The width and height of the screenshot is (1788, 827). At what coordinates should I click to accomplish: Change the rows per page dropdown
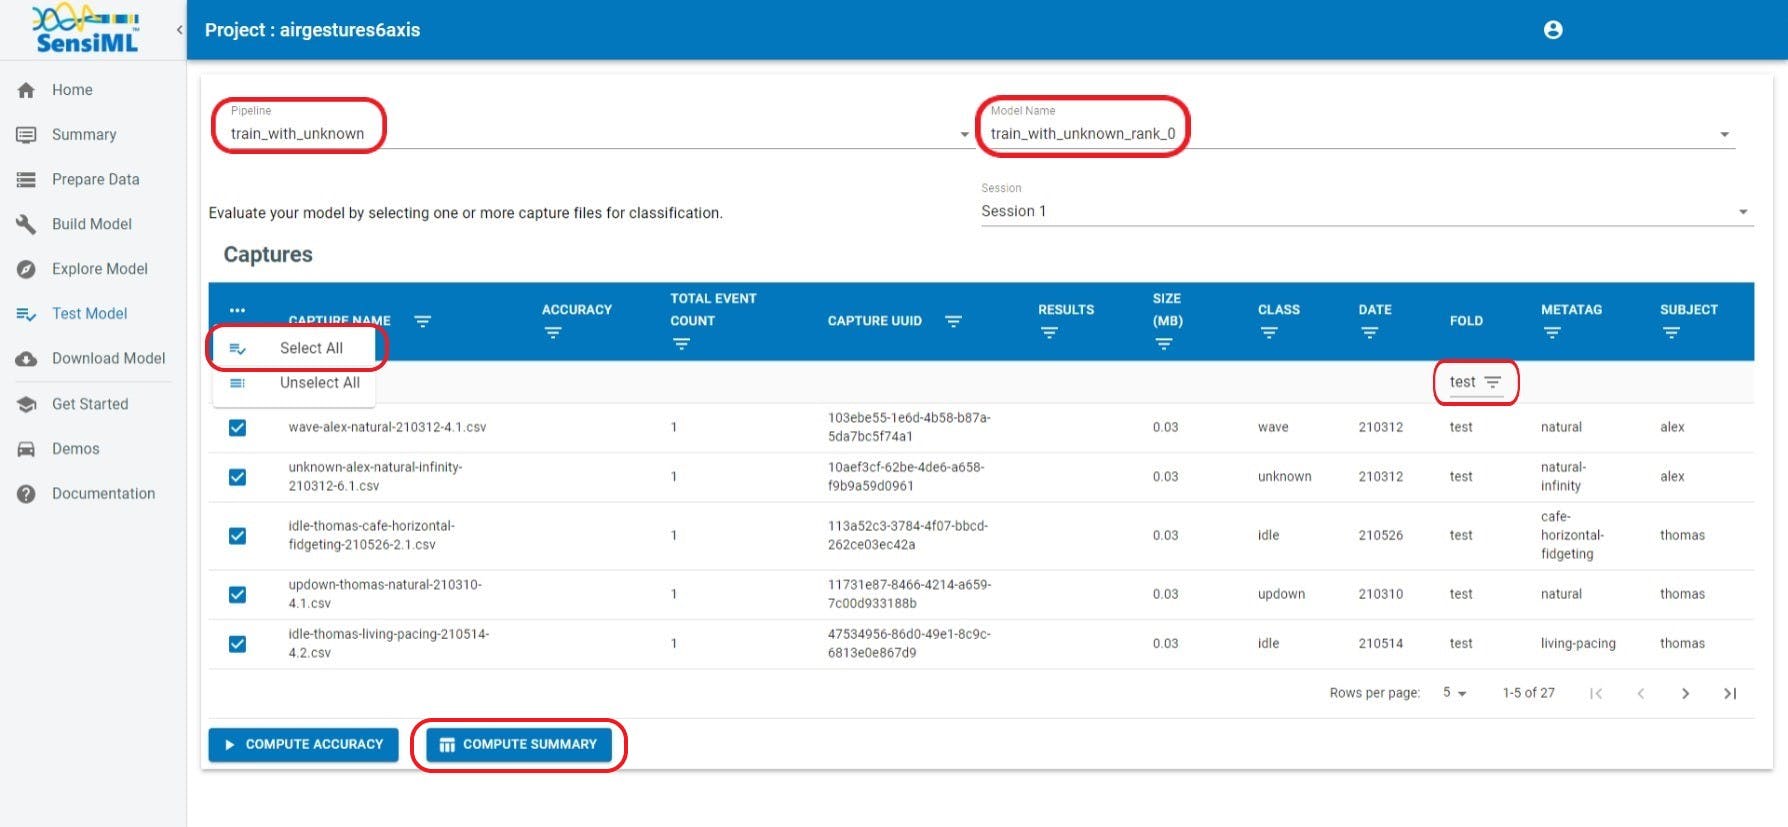pyautogui.click(x=1455, y=693)
